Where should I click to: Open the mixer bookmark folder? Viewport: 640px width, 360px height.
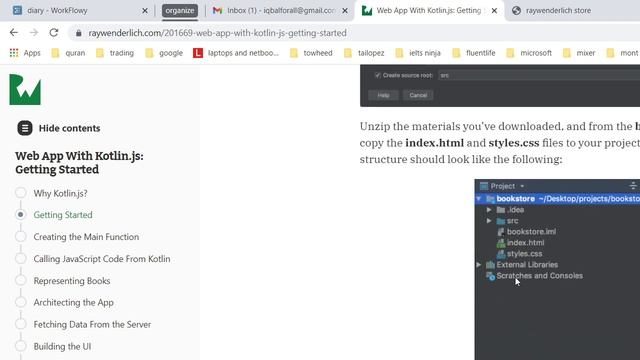pos(579,53)
